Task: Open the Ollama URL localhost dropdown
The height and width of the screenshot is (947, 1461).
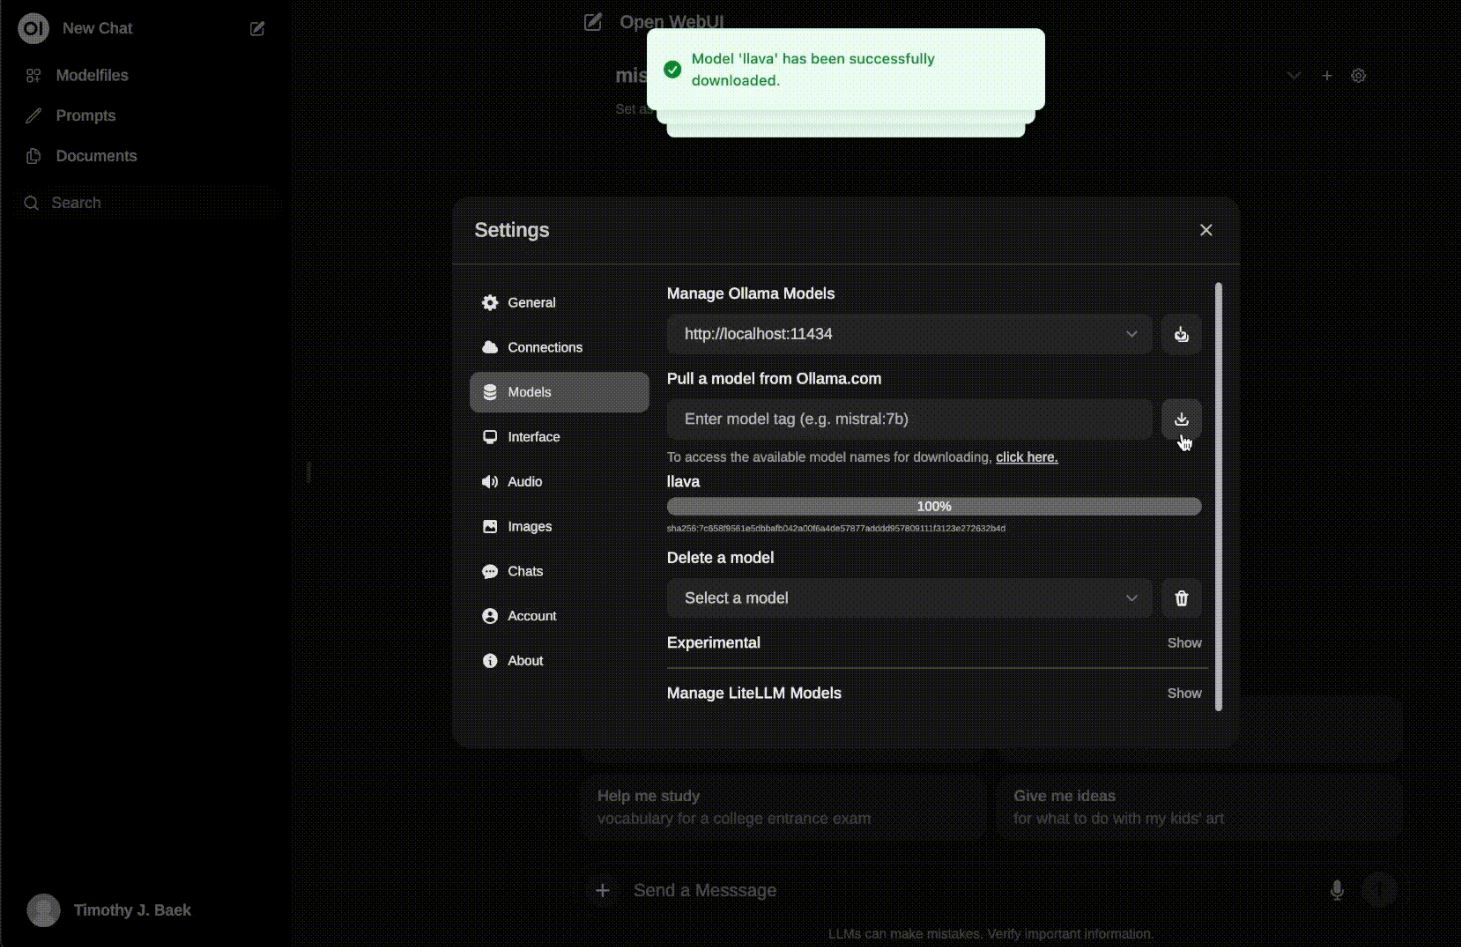Action: [x=909, y=334]
